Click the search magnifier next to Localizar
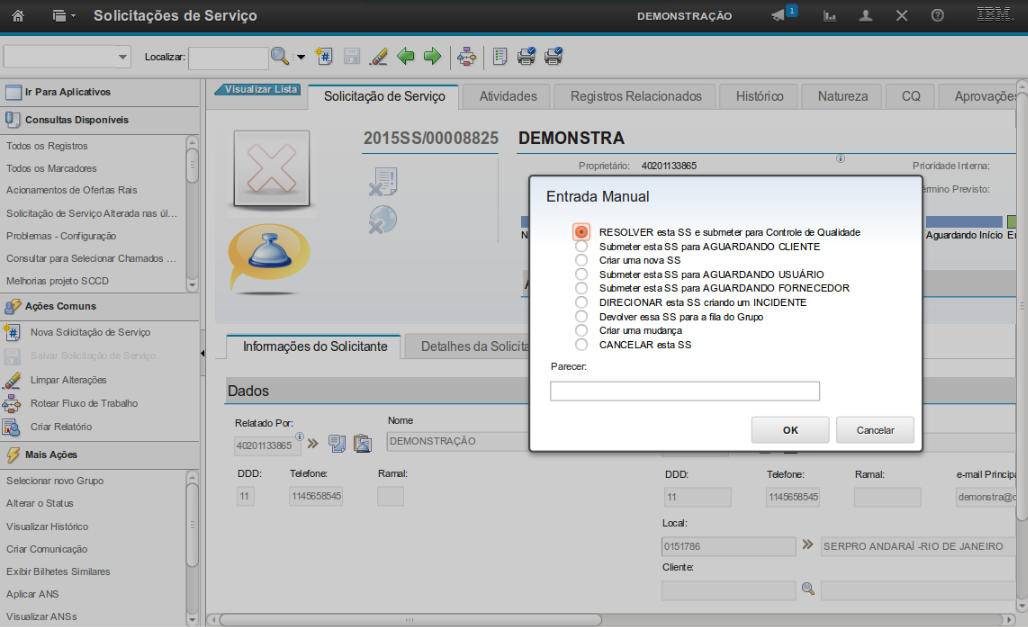The width and height of the screenshot is (1028, 627). coord(280,57)
